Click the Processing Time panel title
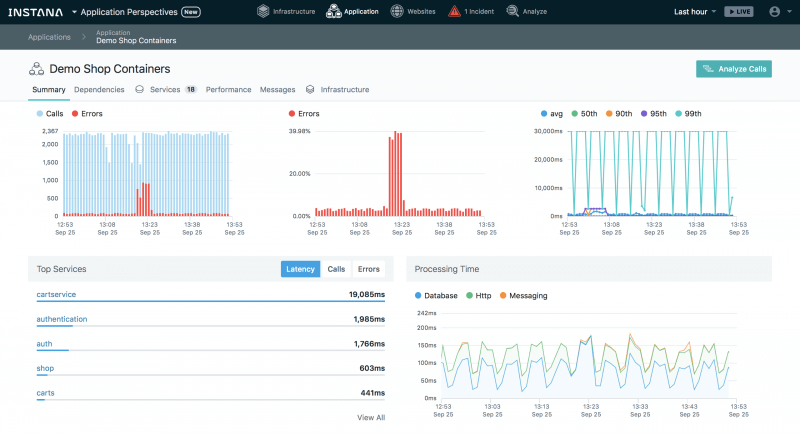 (x=447, y=269)
